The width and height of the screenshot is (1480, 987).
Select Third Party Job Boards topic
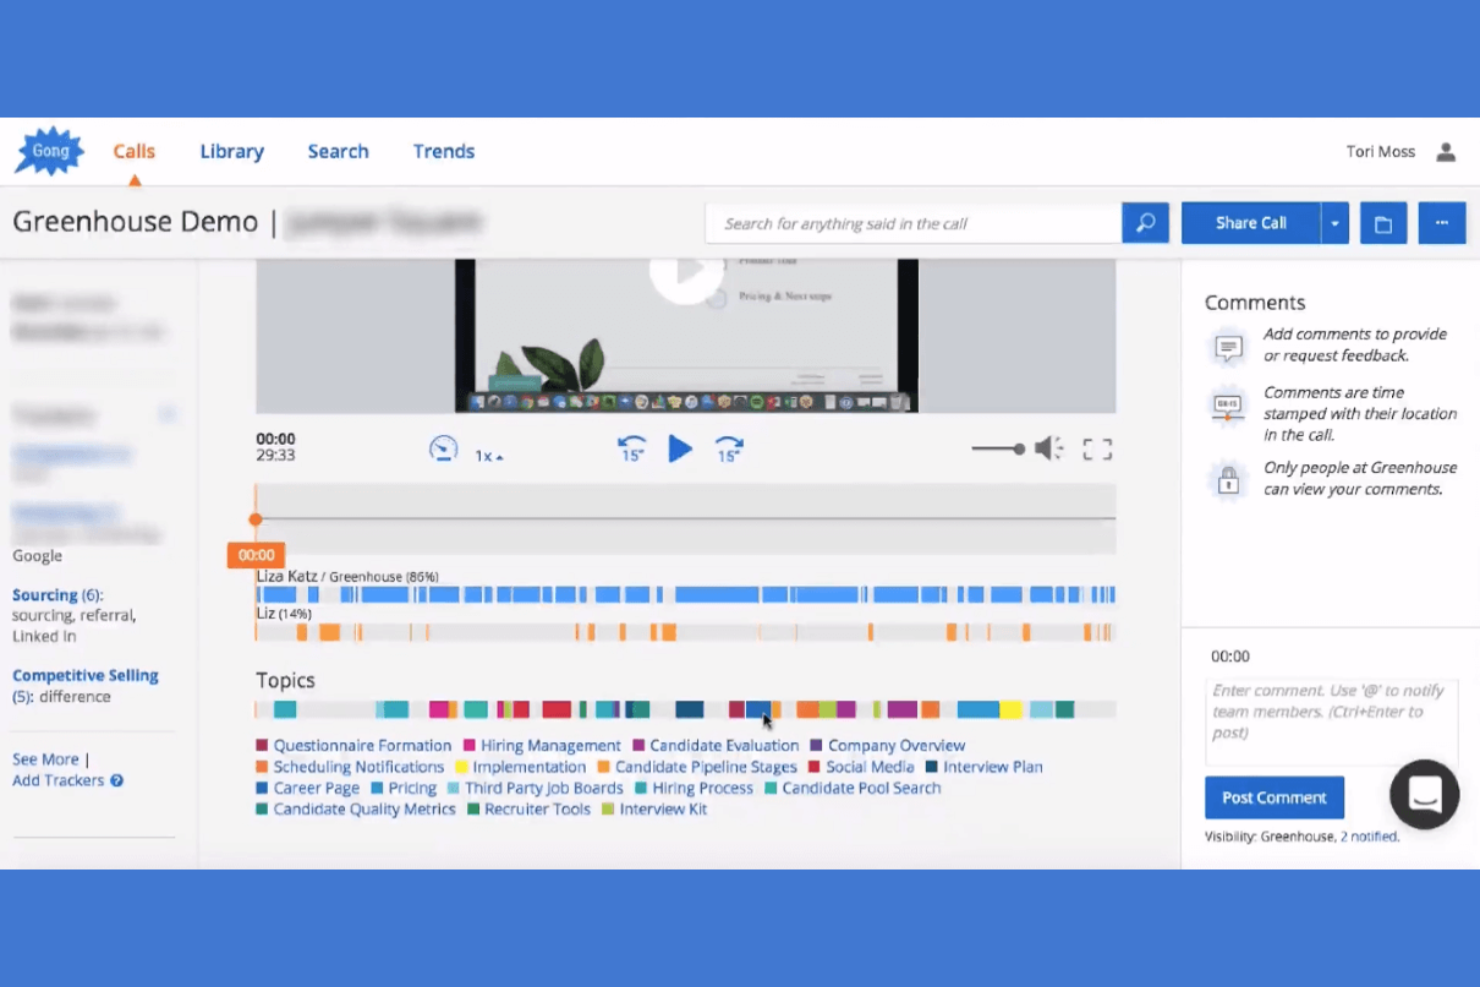pos(535,788)
